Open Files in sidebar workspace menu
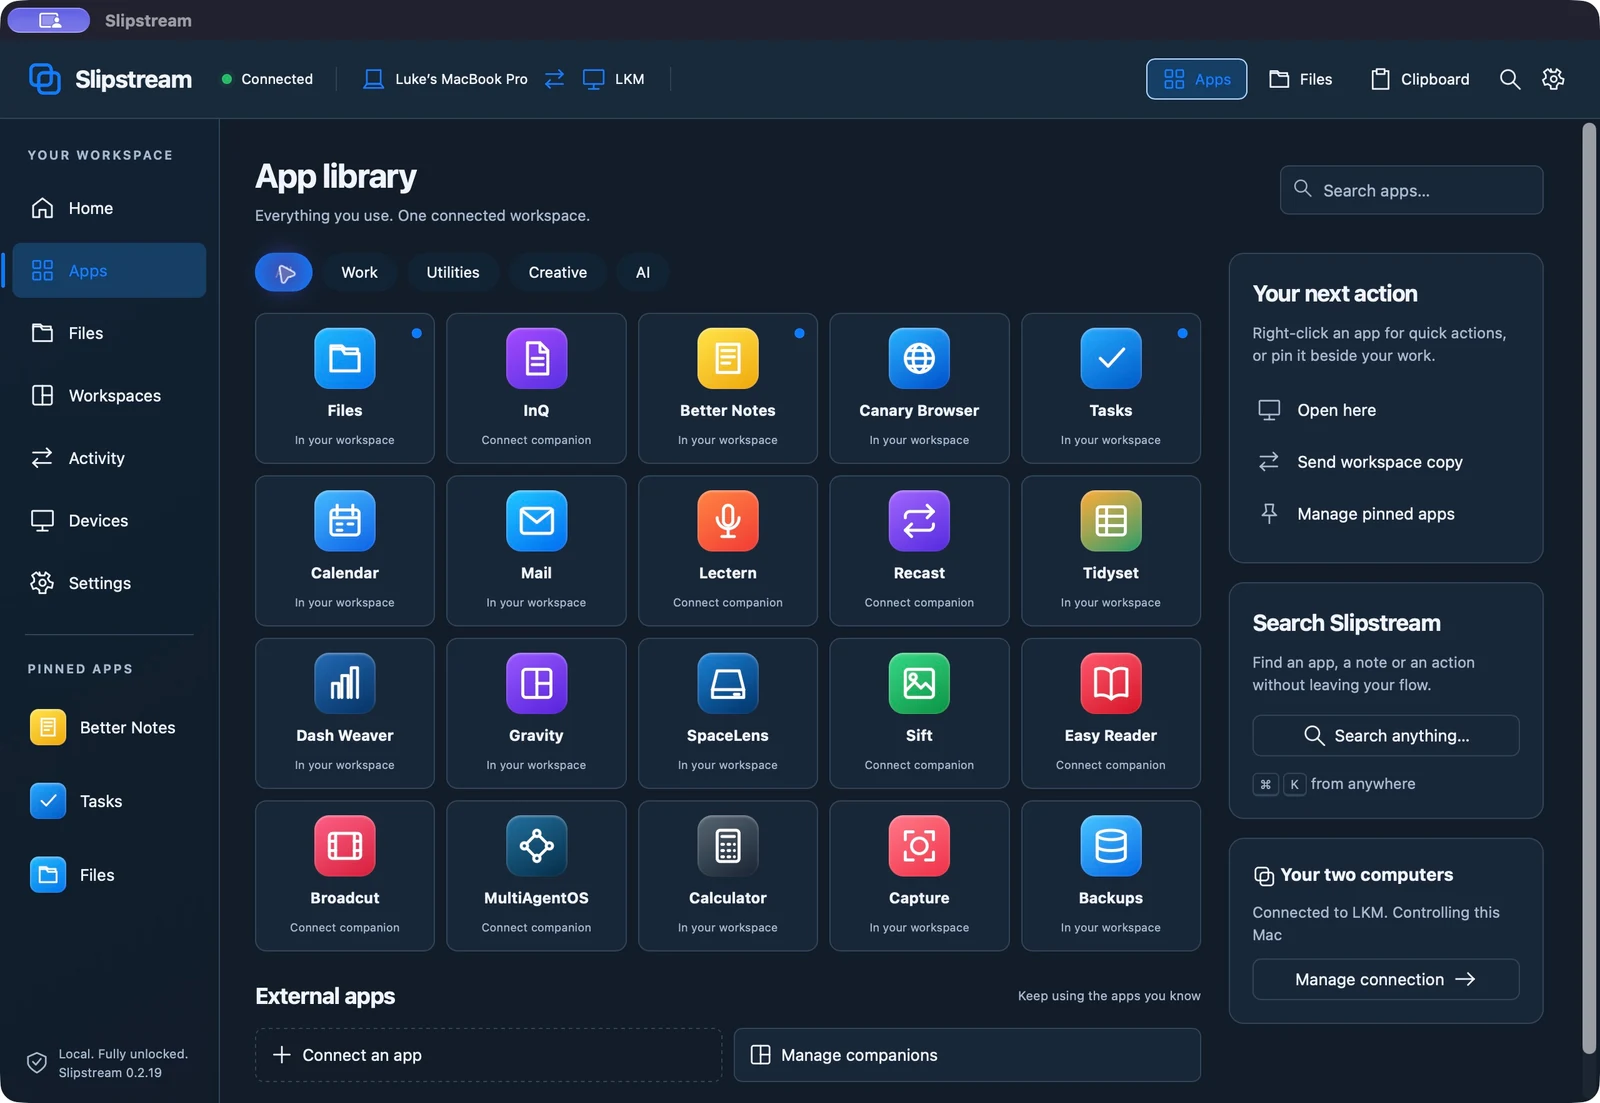The image size is (1600, 1103). (x=109, y=333)
